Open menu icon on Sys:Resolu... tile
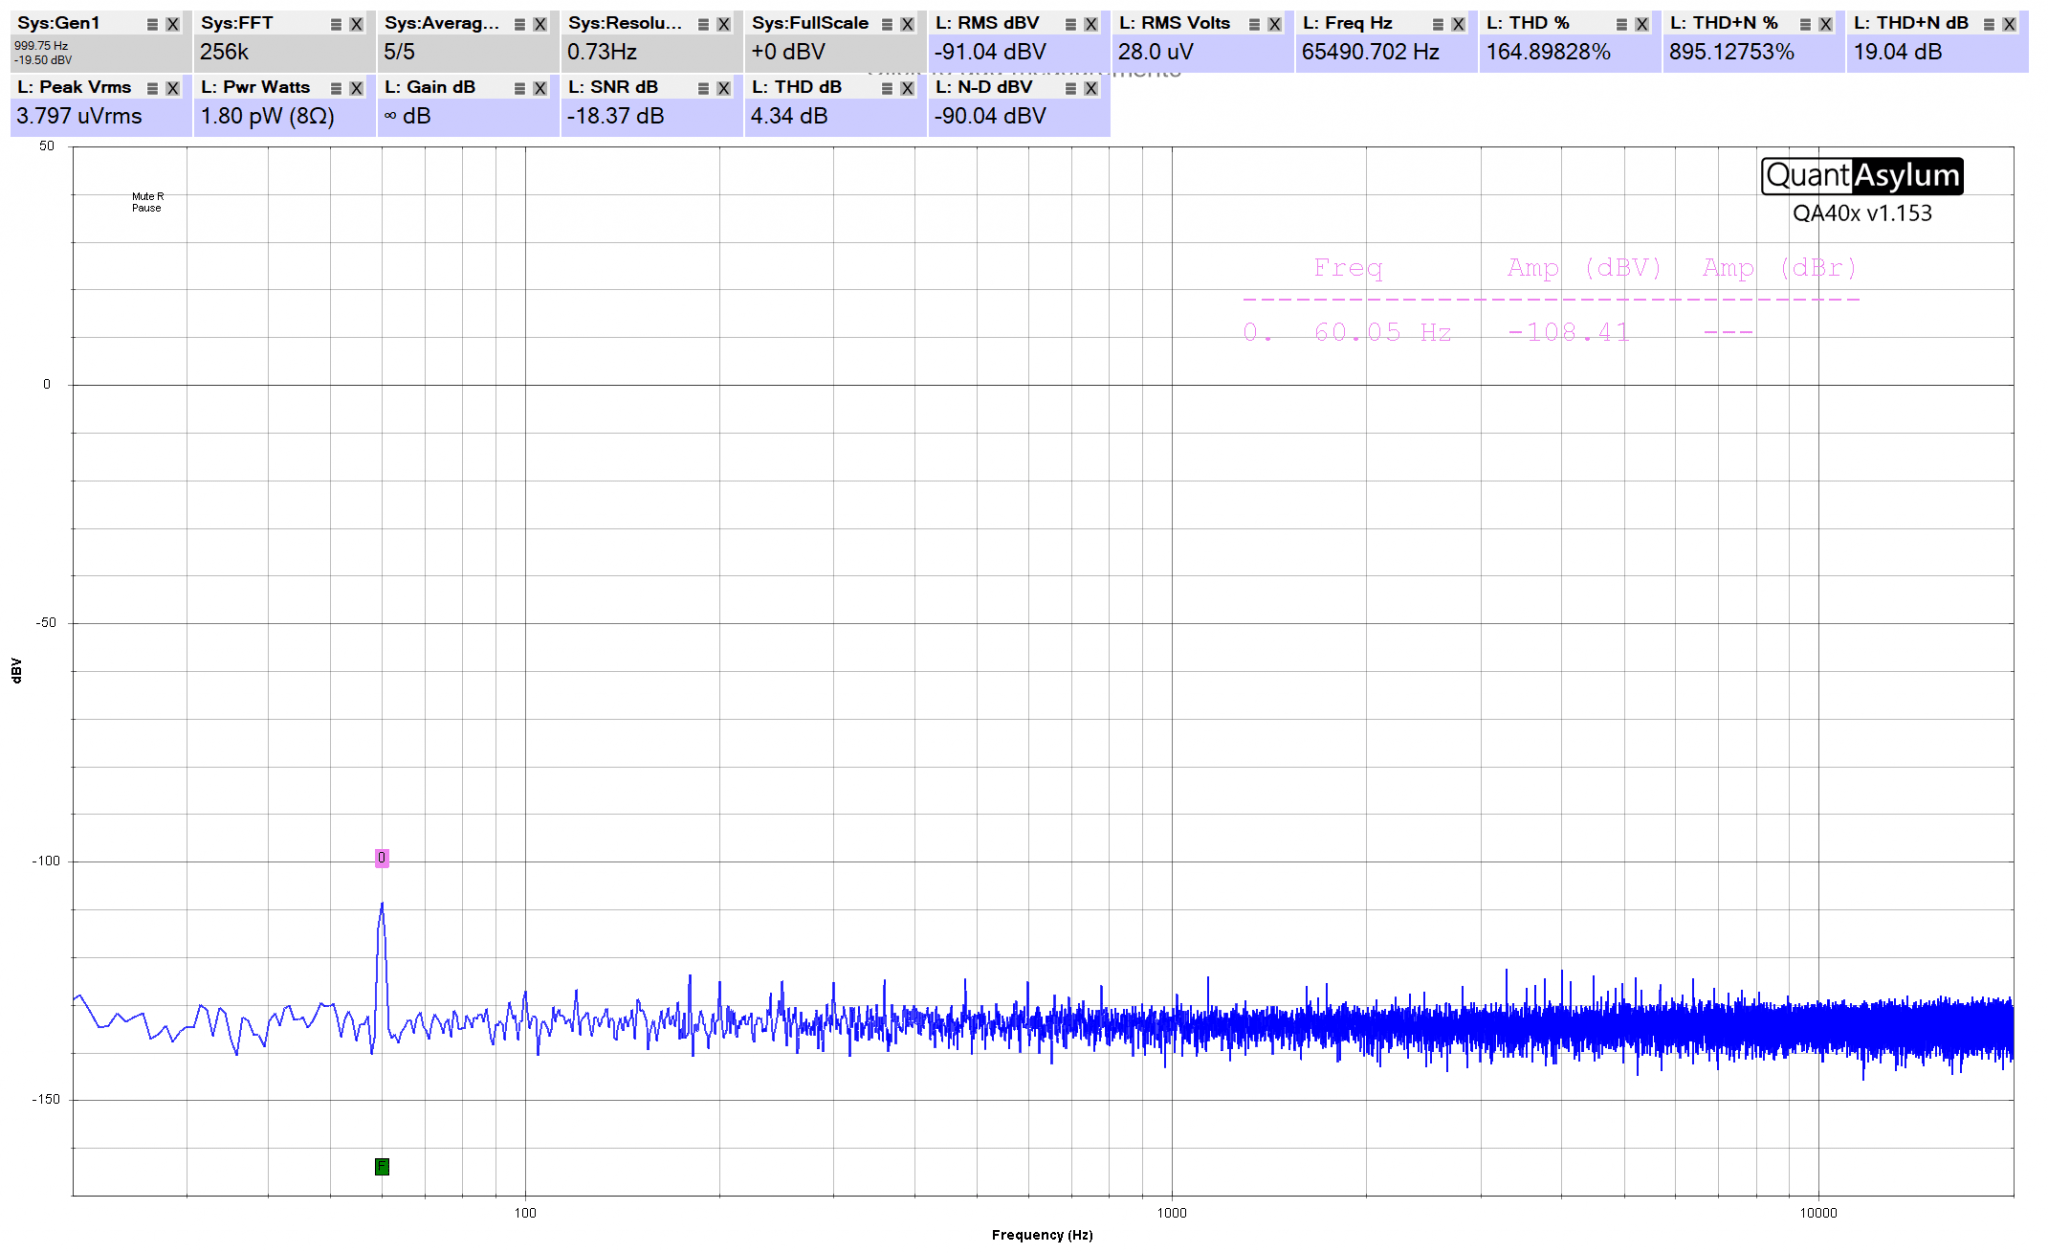The width and height of the screenshot is (2048, 1253). [703, 24]
